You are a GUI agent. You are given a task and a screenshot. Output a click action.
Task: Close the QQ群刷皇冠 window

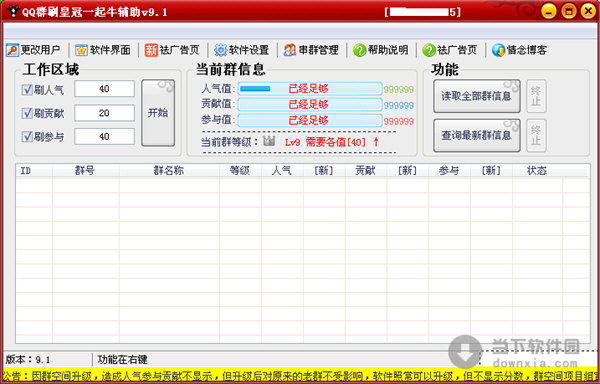588,11
